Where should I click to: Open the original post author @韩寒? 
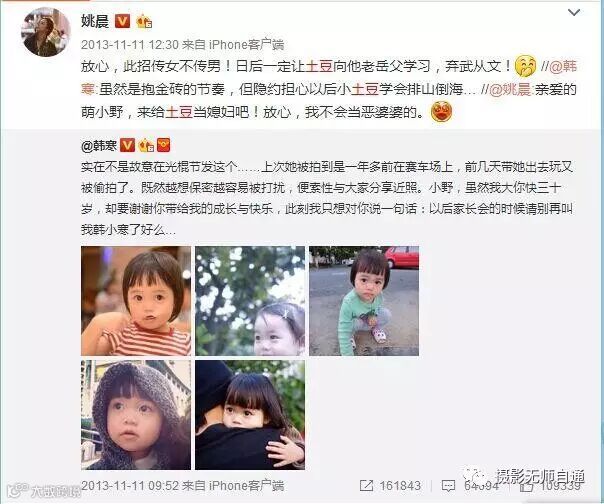tap(99, 146)
